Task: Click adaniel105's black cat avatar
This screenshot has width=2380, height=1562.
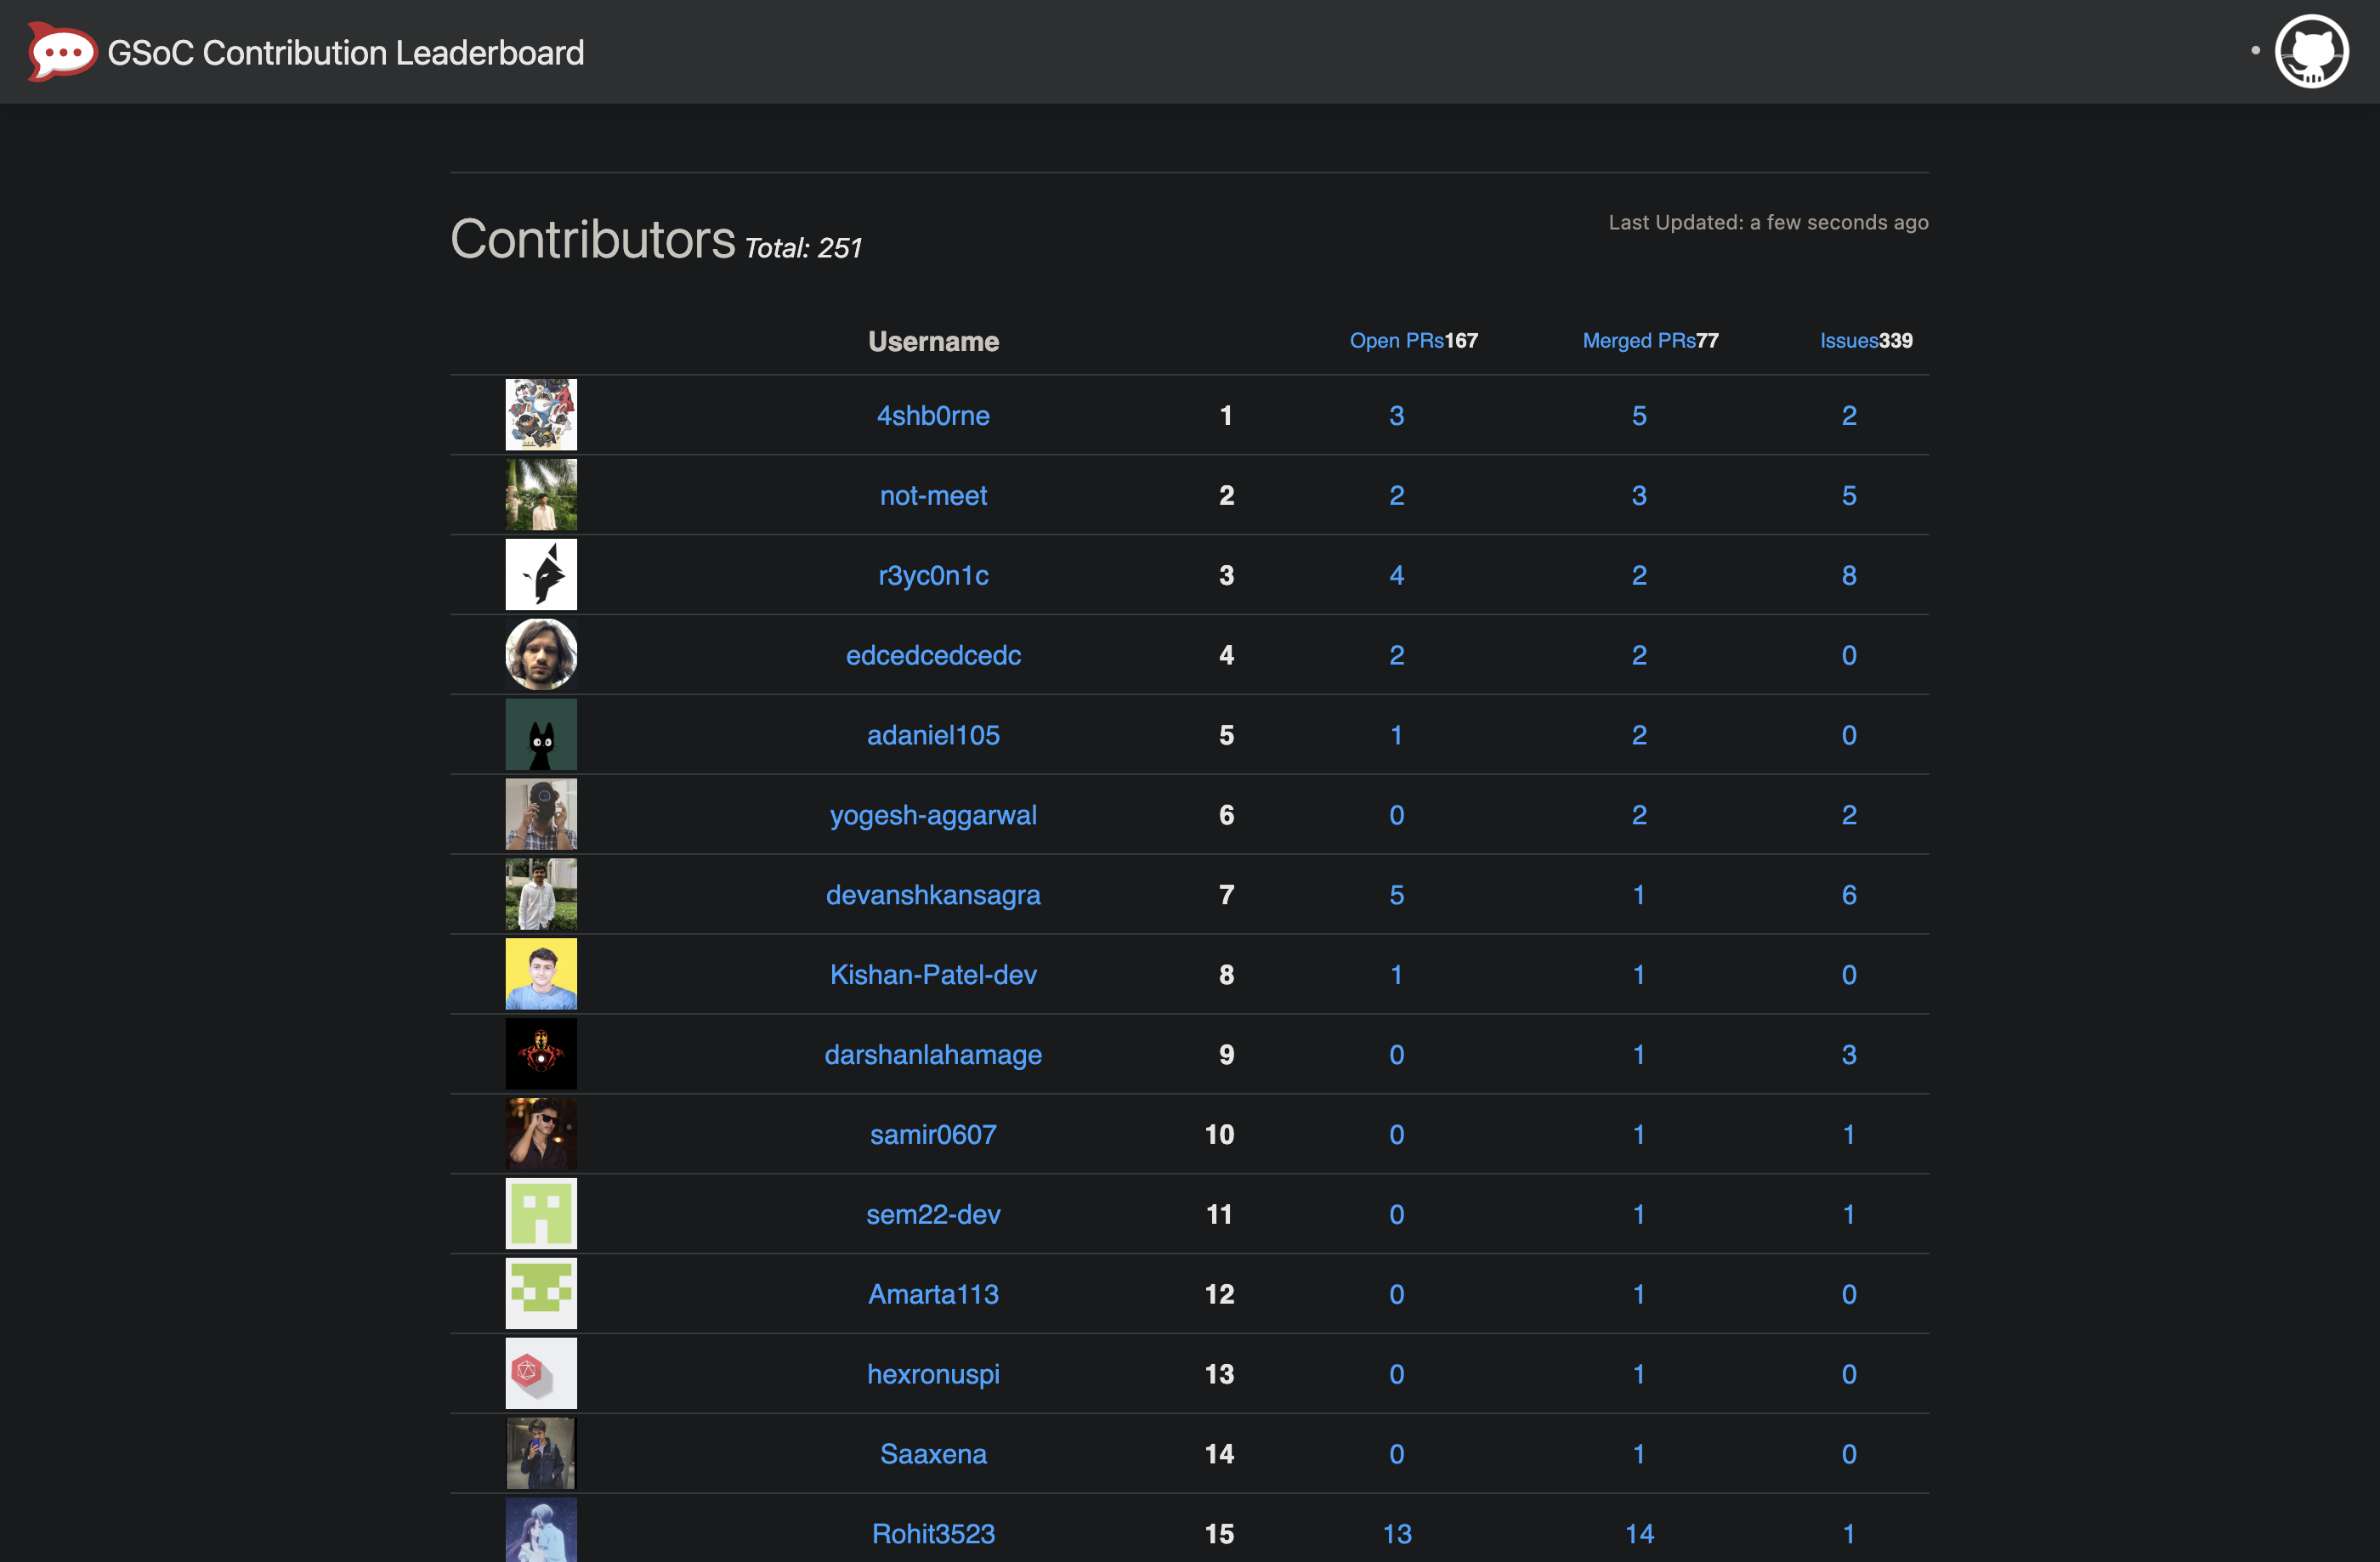Action: point(541,735)
